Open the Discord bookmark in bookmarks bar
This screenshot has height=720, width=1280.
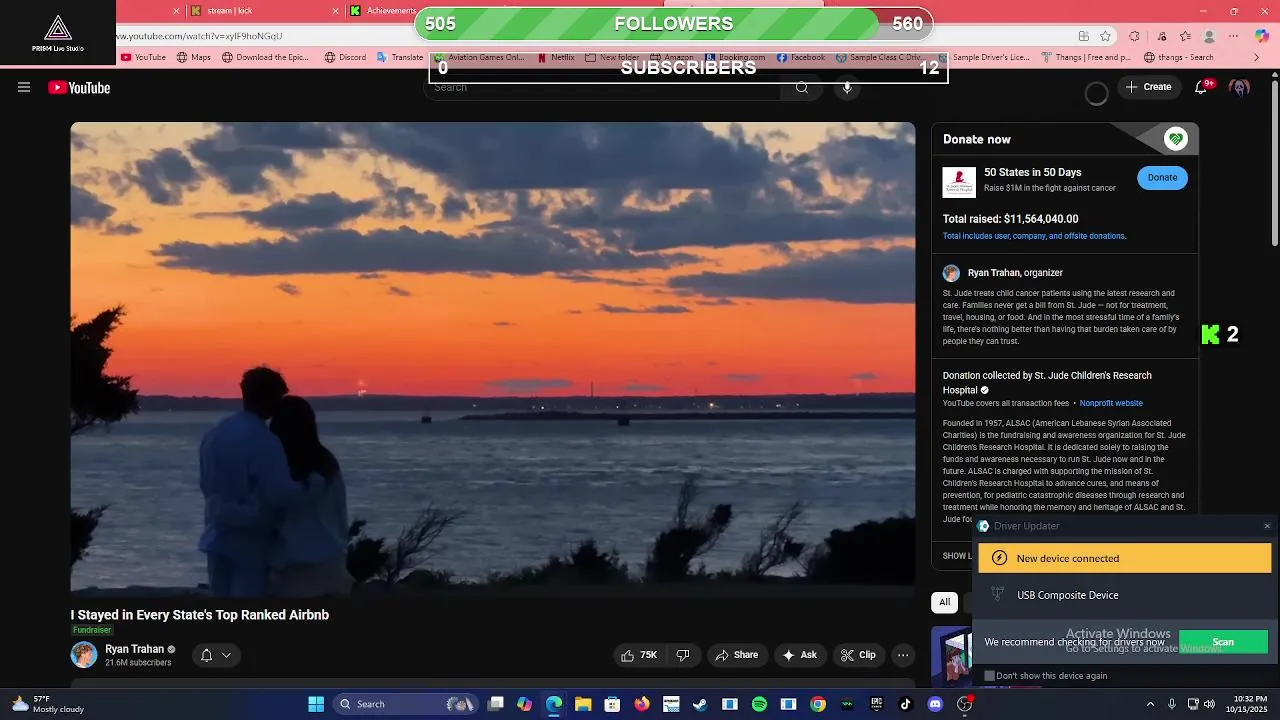point(346,58)
